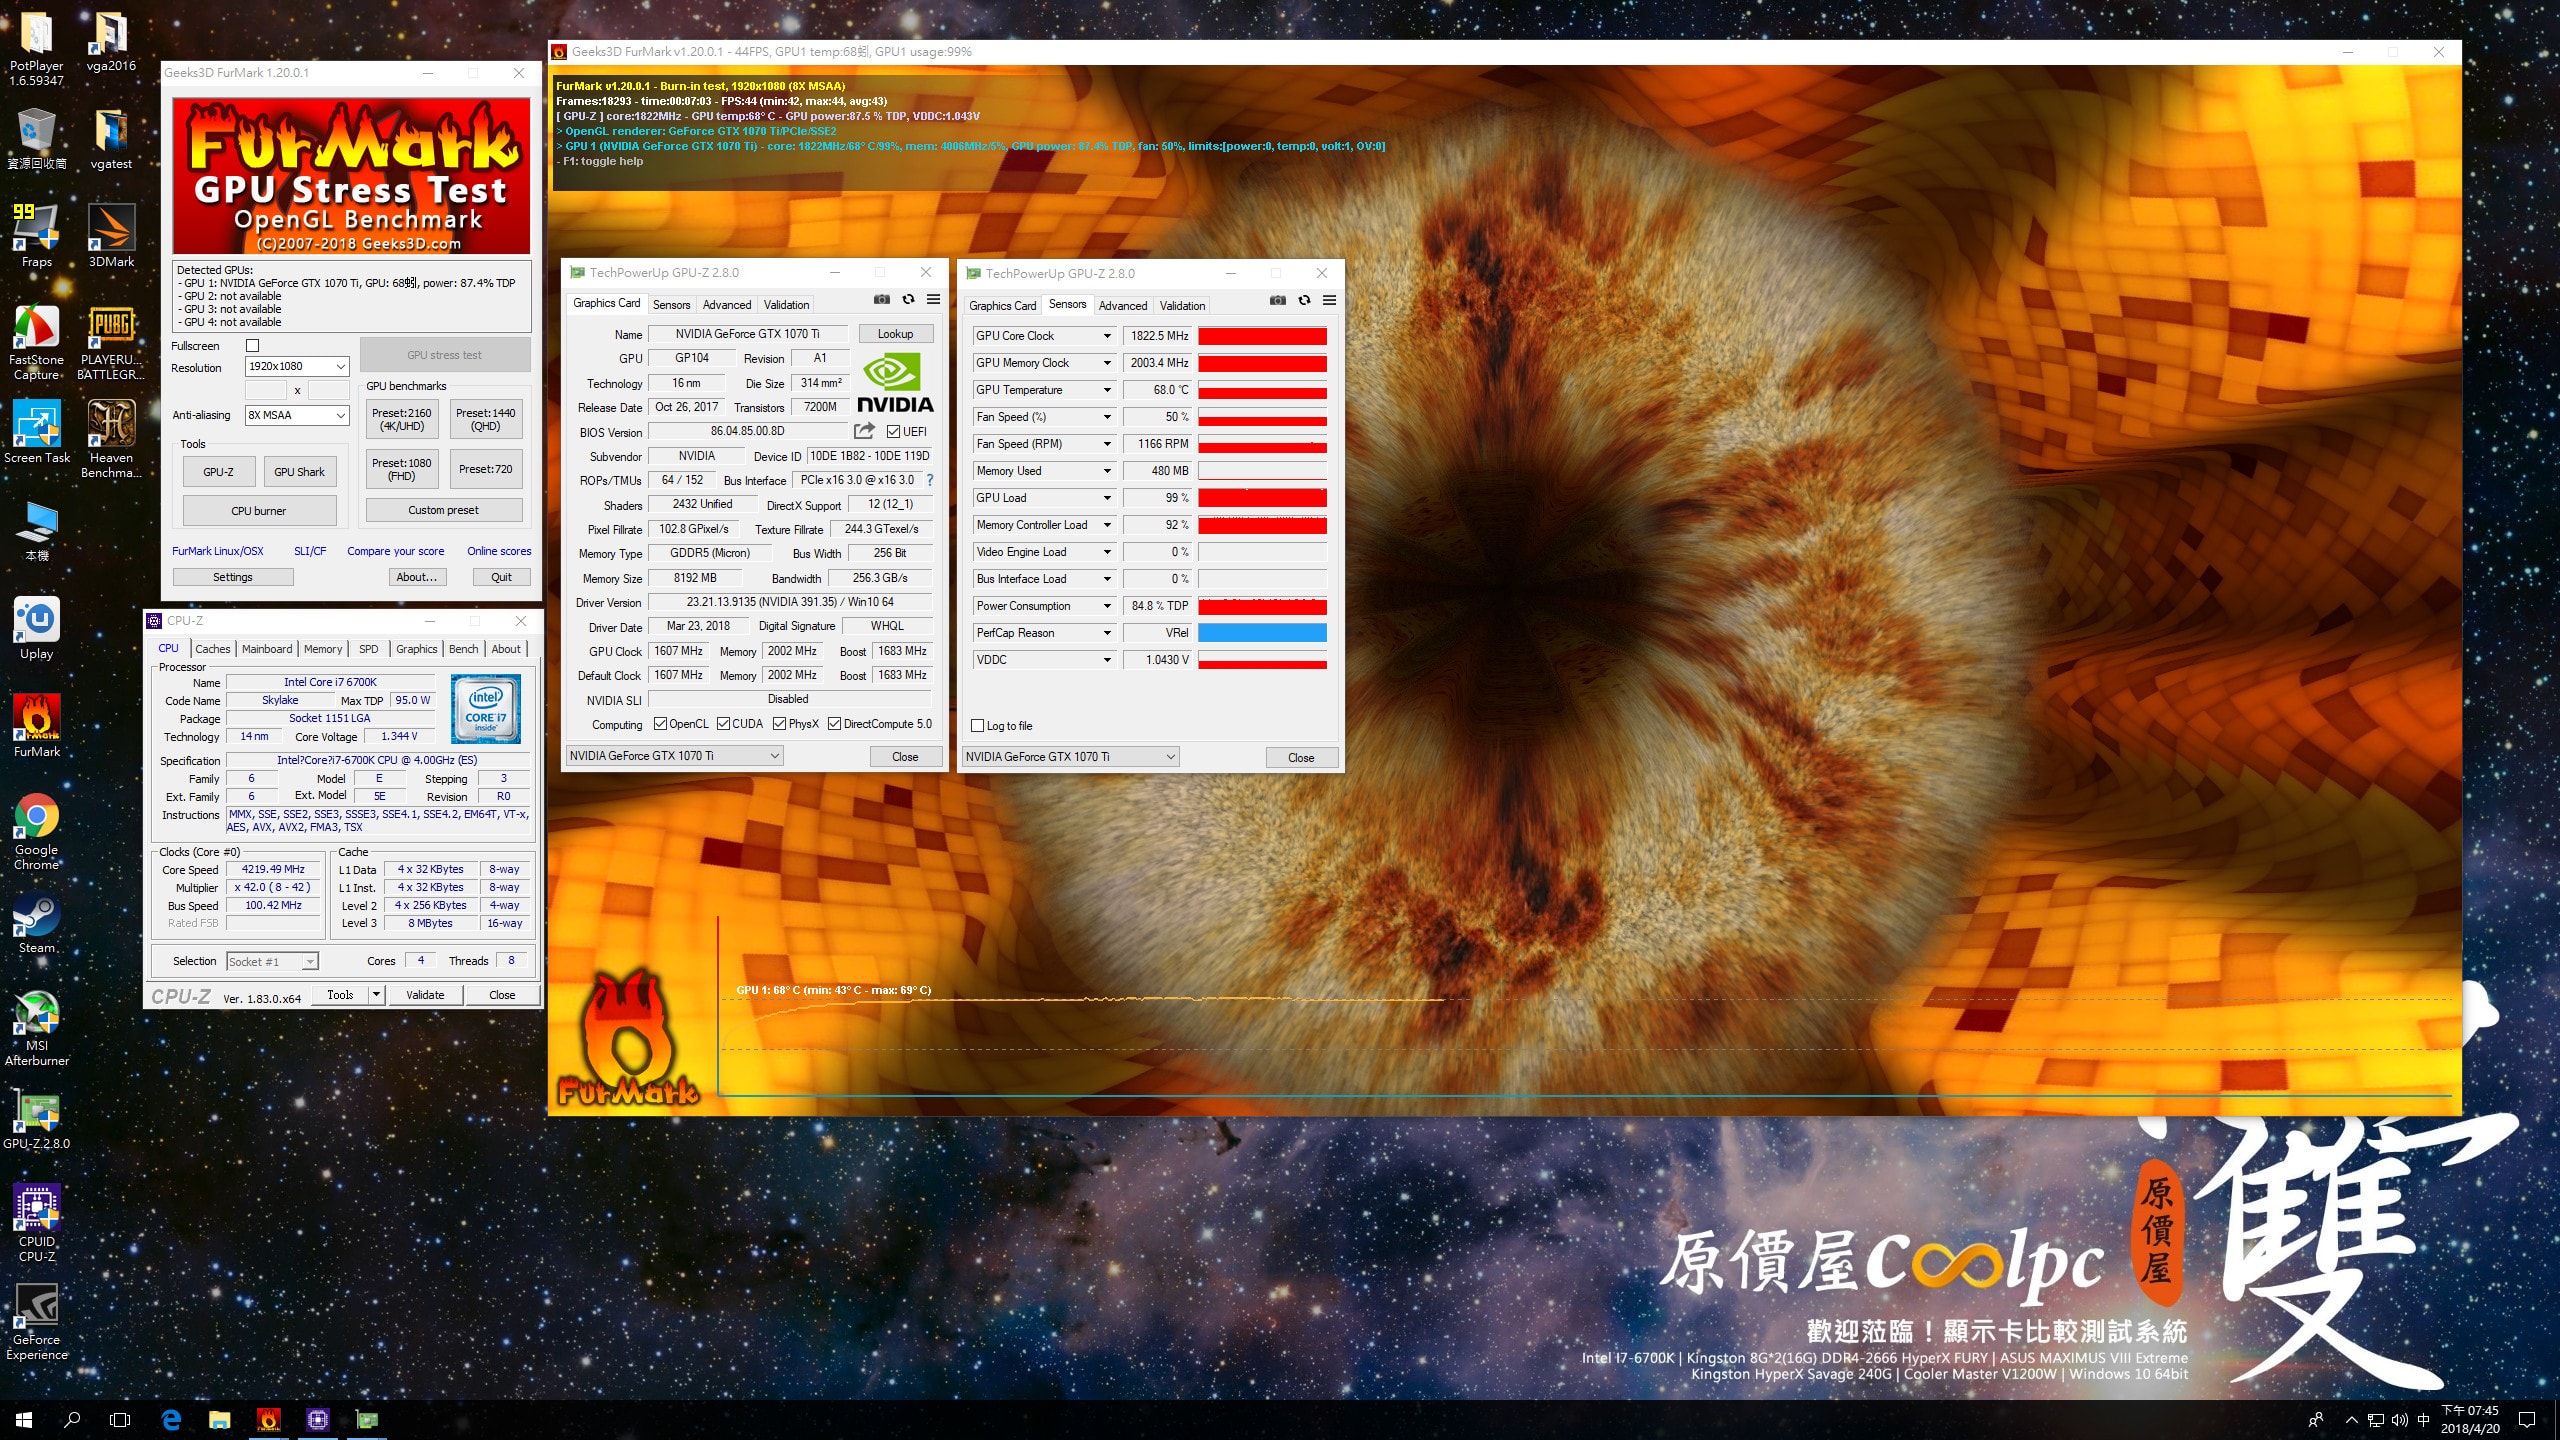Screen dimensions: 2560x1440
Task: Open hamburger menu in GPU-Z Graphics Card window
Action: click(x=933, y=299)
